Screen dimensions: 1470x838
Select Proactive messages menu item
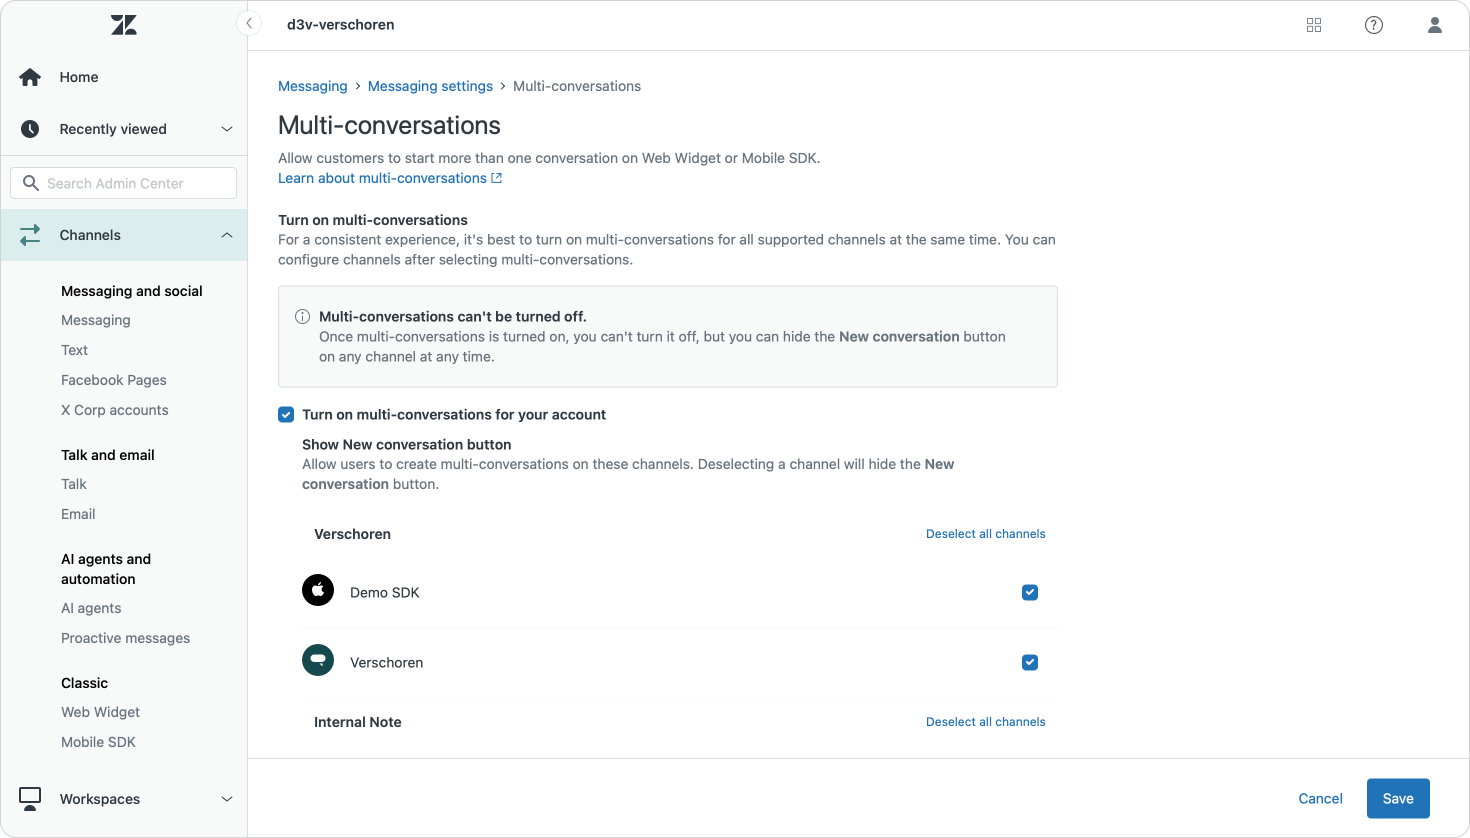pos(125,638)
